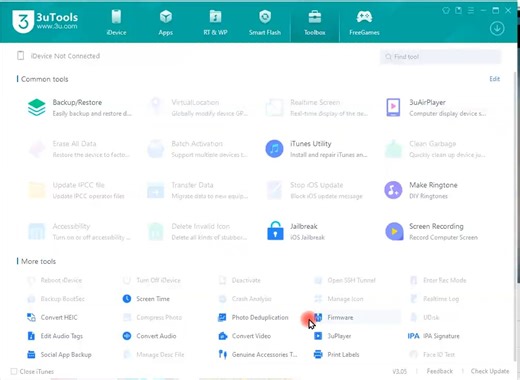This screenshot has height=380, width=520.
Task: Click the Feedback link
Action: 440,371
